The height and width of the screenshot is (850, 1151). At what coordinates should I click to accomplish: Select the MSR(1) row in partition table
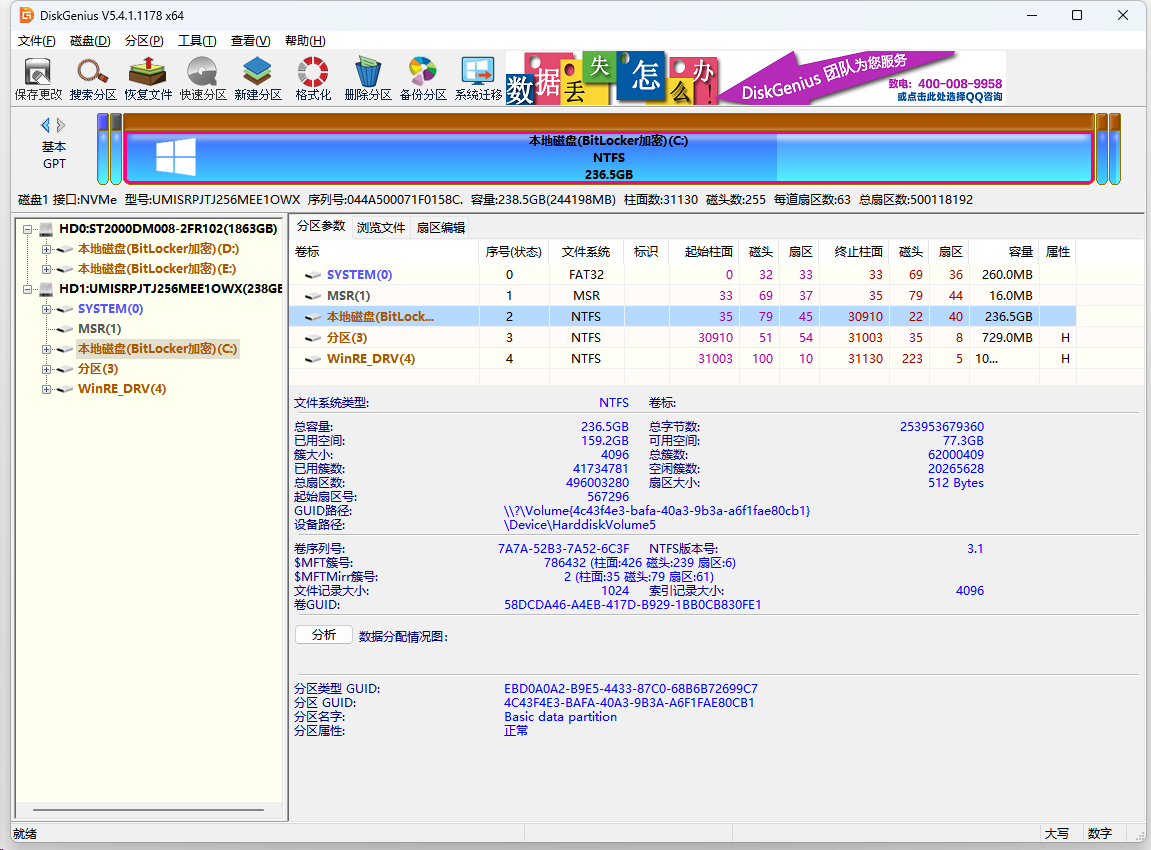point(683,296)
